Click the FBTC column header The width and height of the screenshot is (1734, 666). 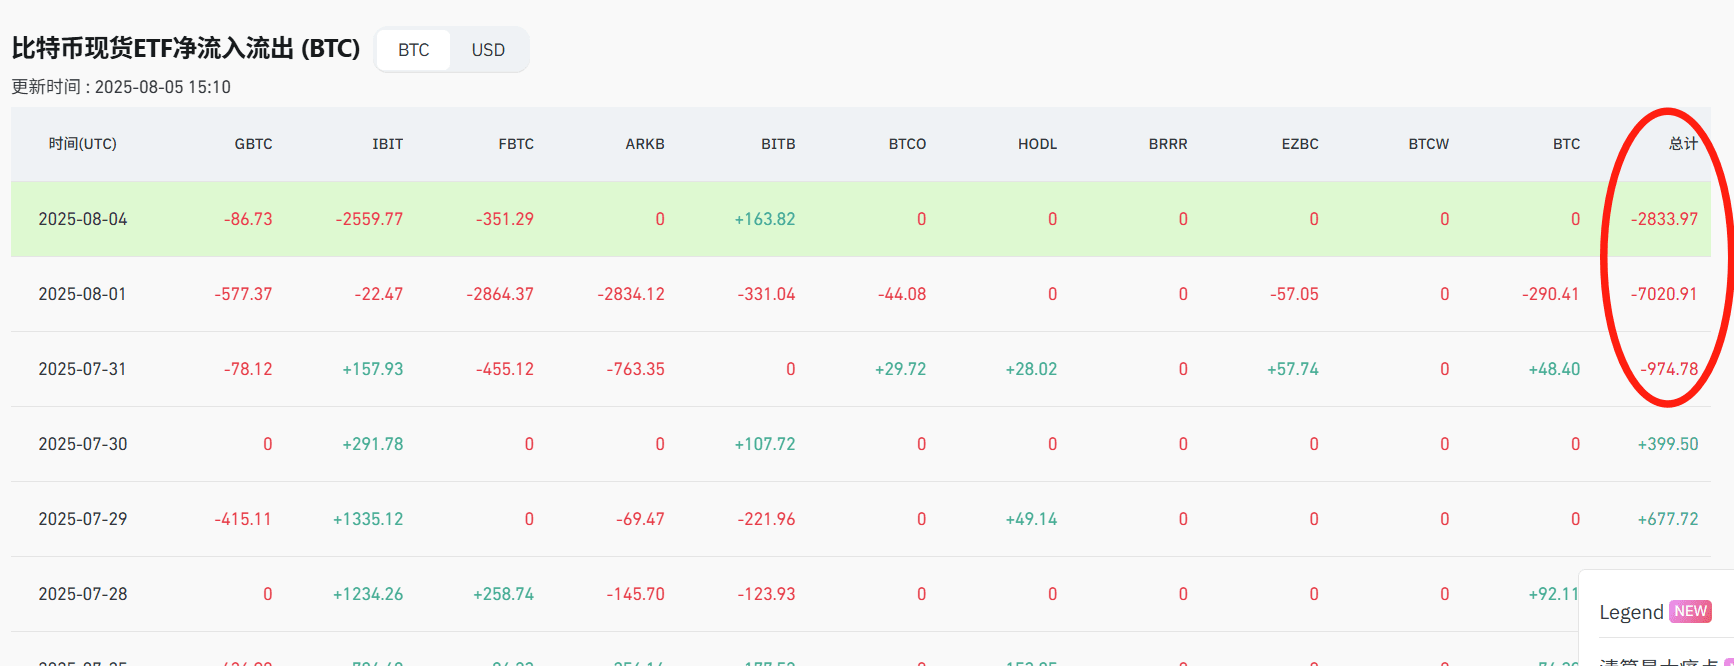pyautogui.click(x=516, y=144)
